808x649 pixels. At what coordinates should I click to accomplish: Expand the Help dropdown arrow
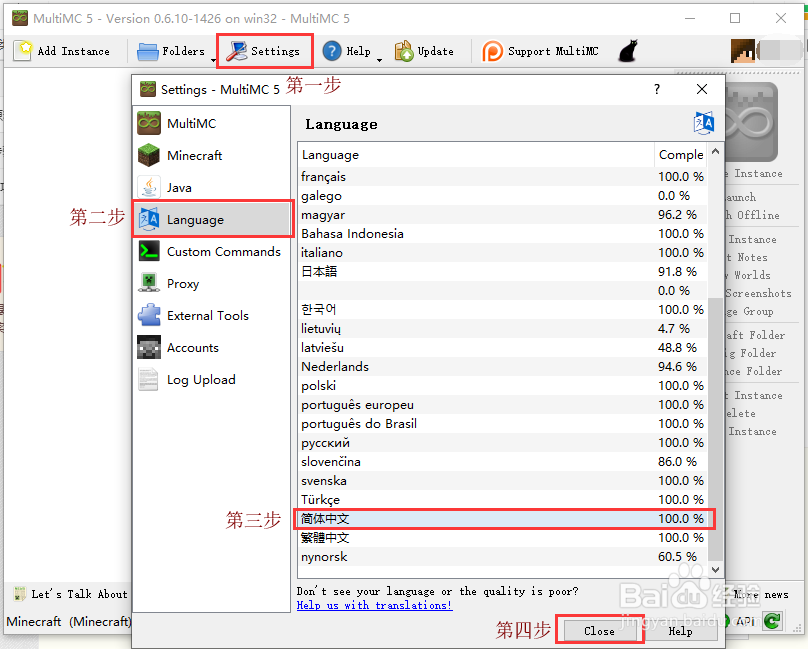[x=379, y=60]
